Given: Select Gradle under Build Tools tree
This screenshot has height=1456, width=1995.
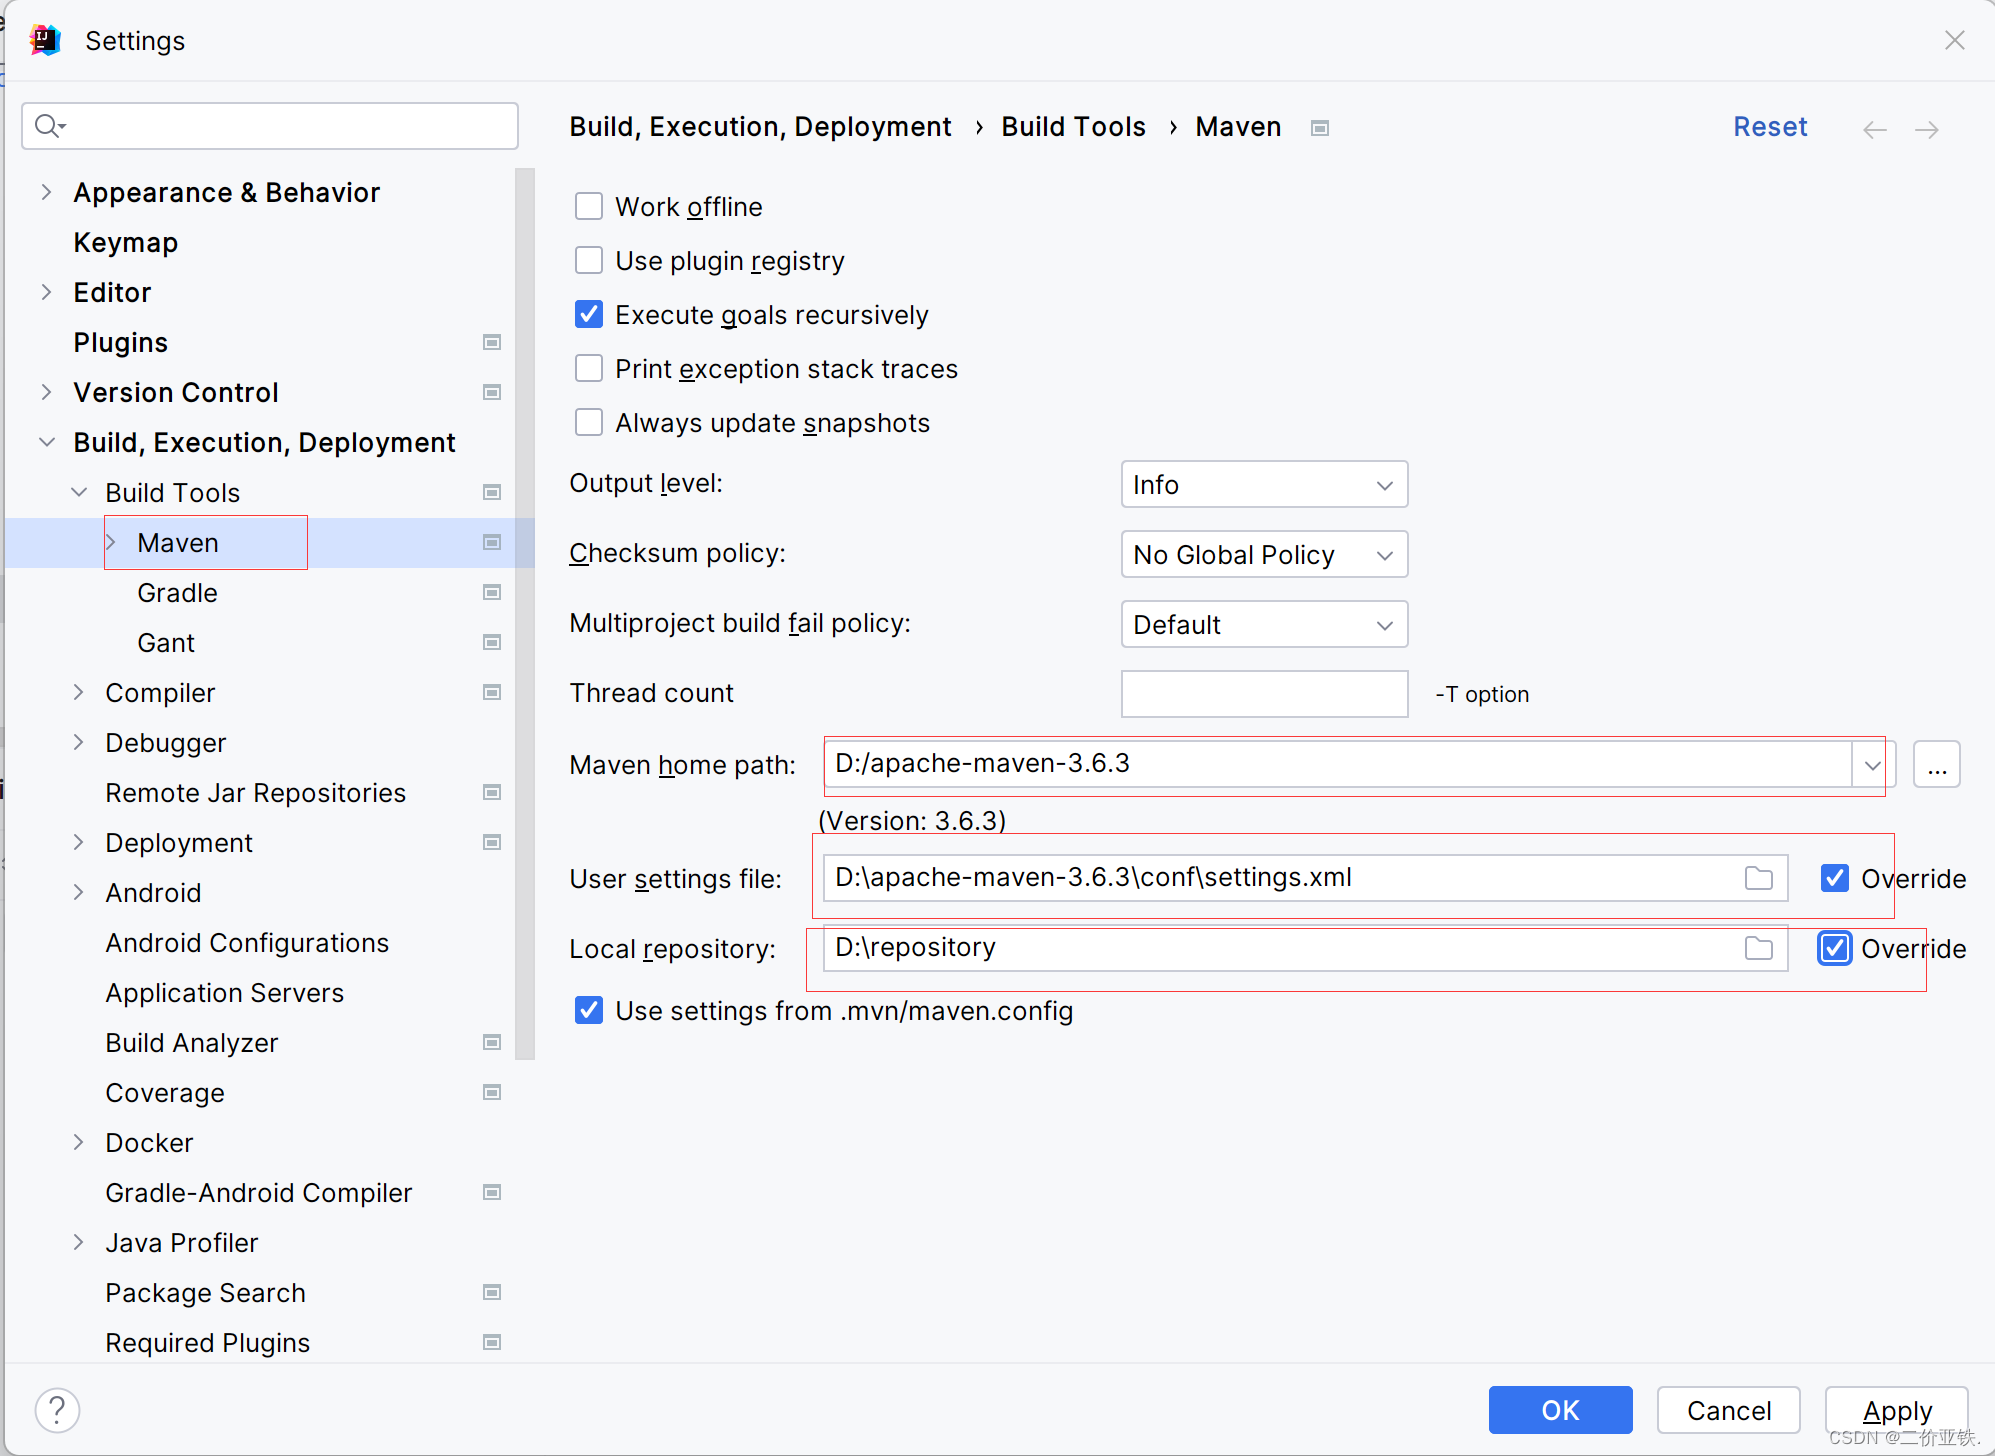Looking at the screenshot, I should click(175, 593).
